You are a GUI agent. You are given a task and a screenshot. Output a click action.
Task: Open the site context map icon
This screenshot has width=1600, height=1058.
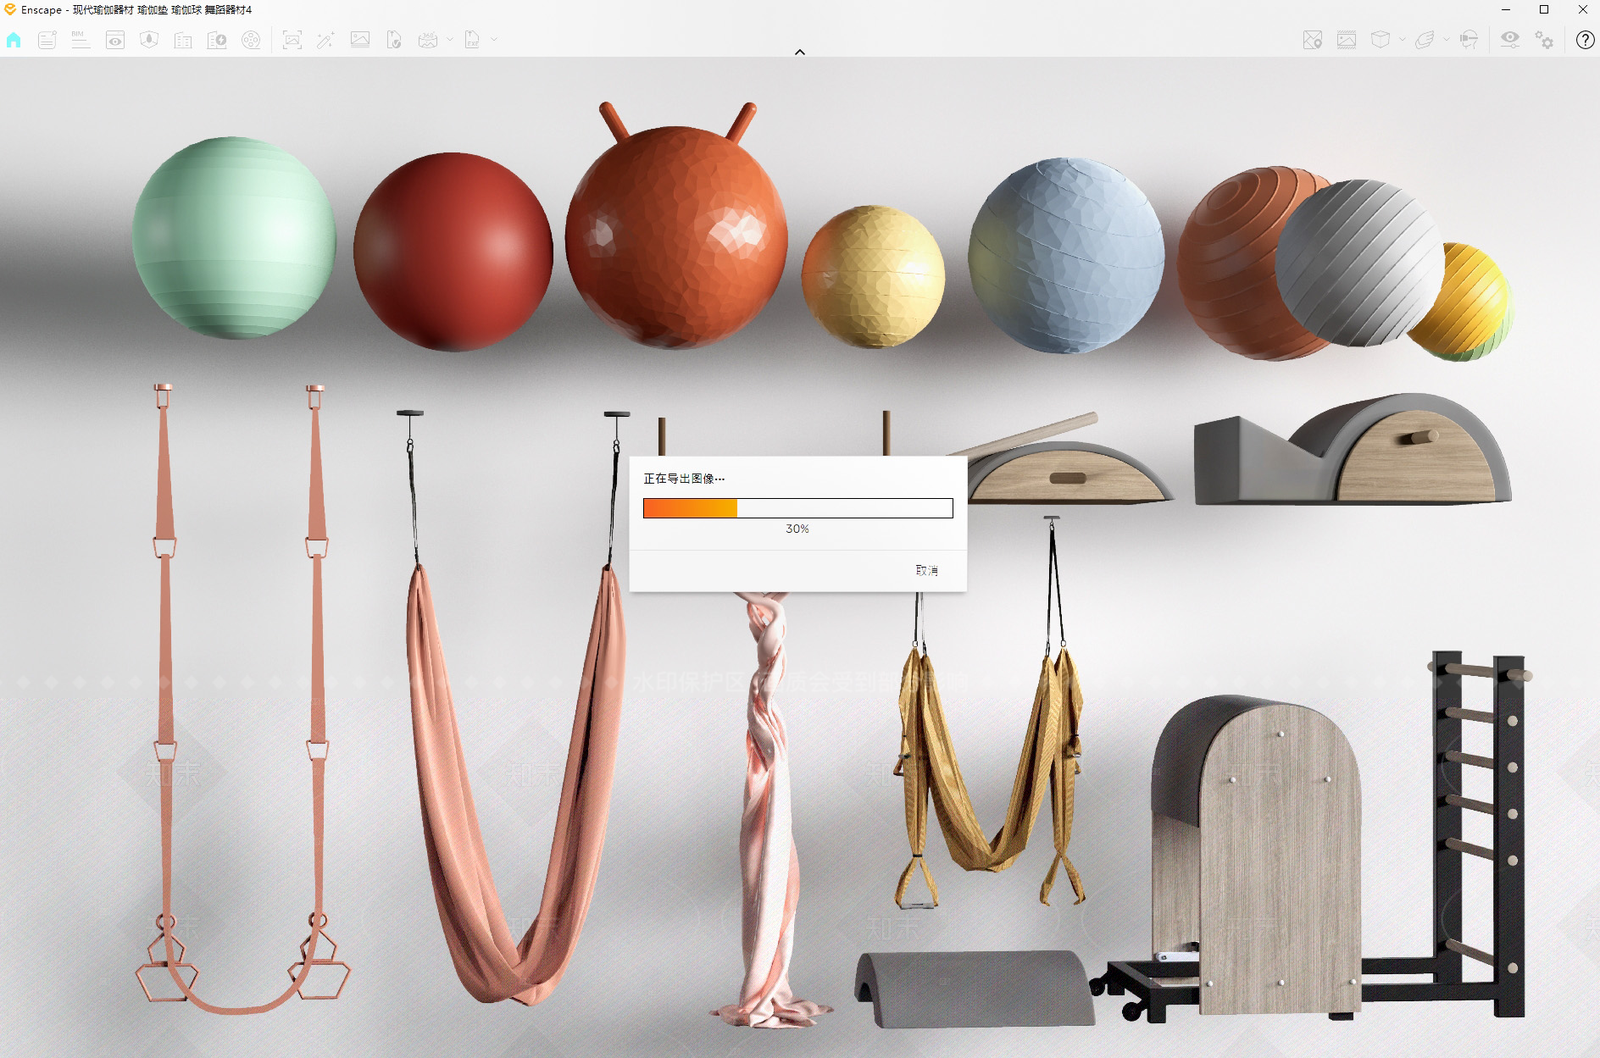coord(1313,40)
